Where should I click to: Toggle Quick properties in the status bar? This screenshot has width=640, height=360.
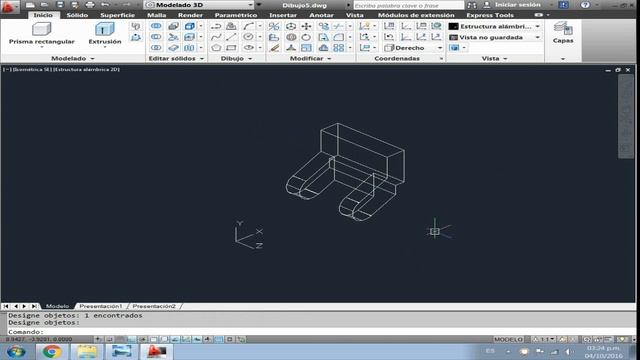pos(230,339)
